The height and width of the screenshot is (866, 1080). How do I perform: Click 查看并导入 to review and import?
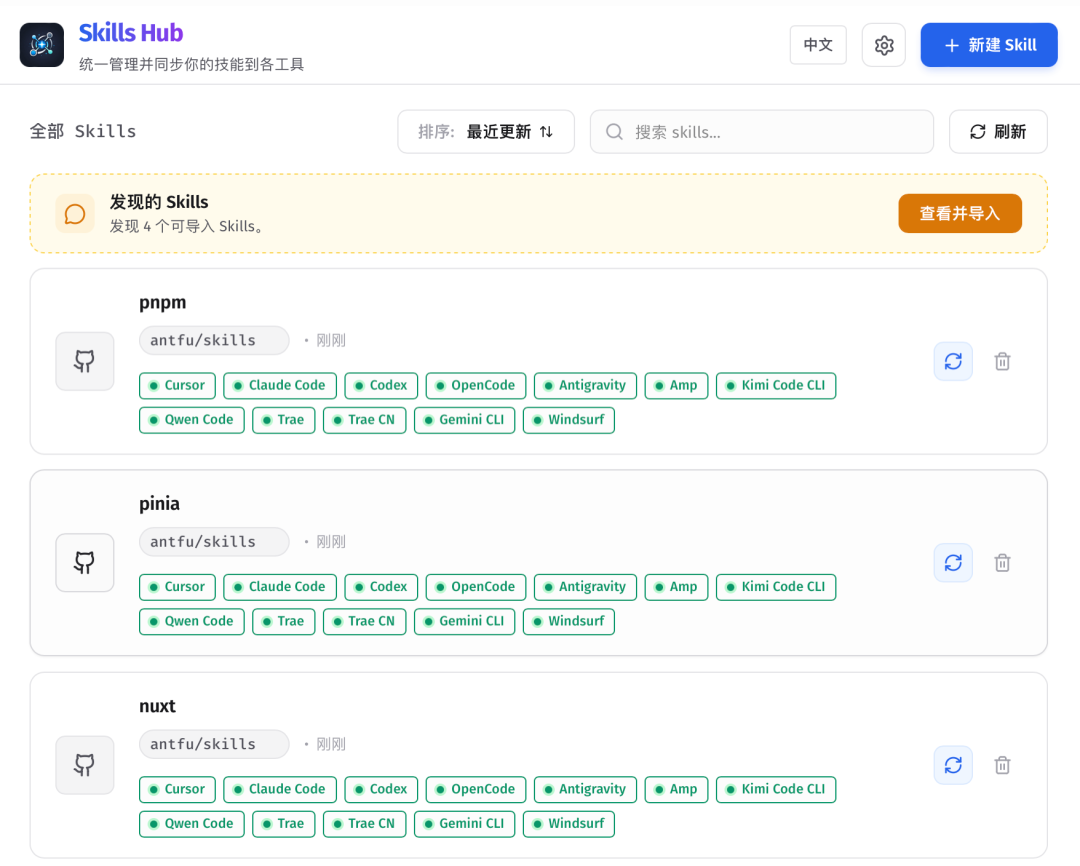(x=960, y=214)
